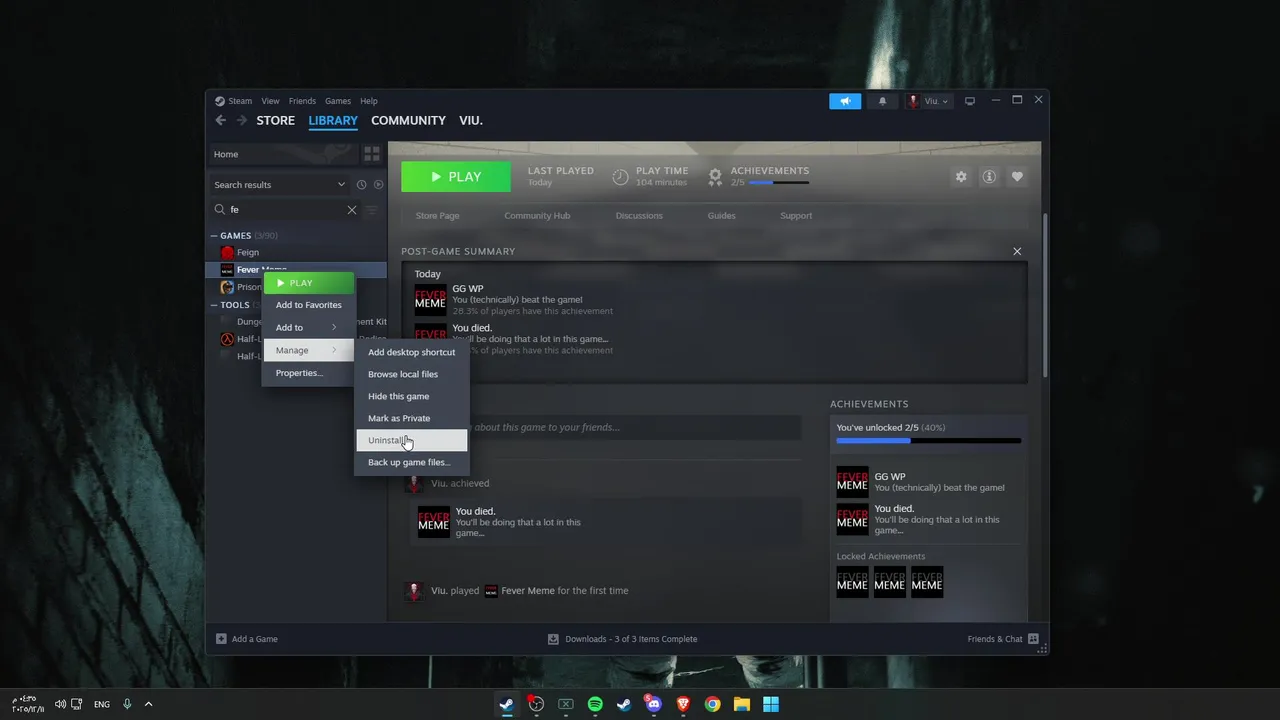This screenshot has height=720, width=1280.
Task: Open Downloads status in bottom bar
Action: pyautogui.click(x=622, y=639)
